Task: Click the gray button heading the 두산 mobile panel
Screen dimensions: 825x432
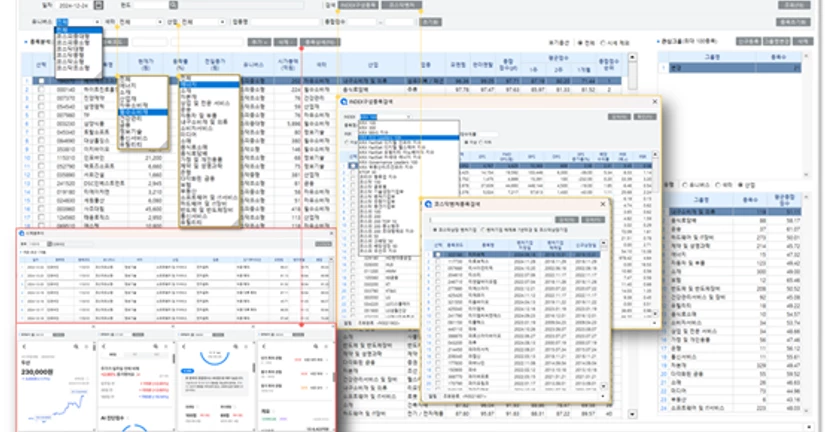Action: (x=58, y=335)
